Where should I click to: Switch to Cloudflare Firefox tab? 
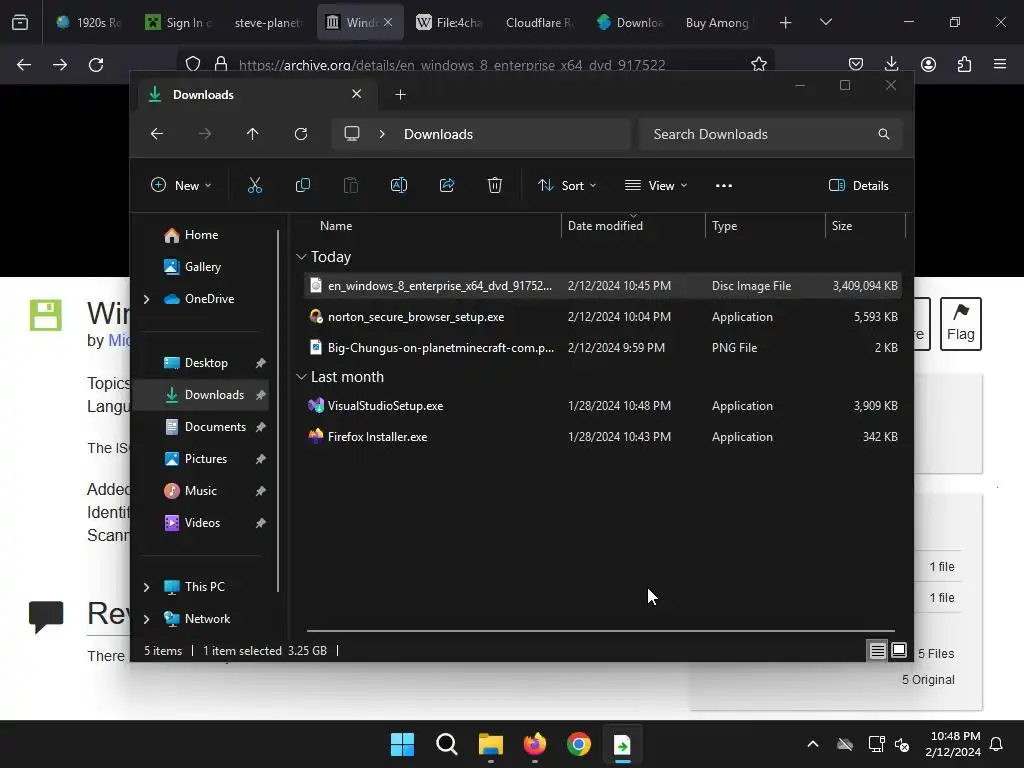[539, 22]
